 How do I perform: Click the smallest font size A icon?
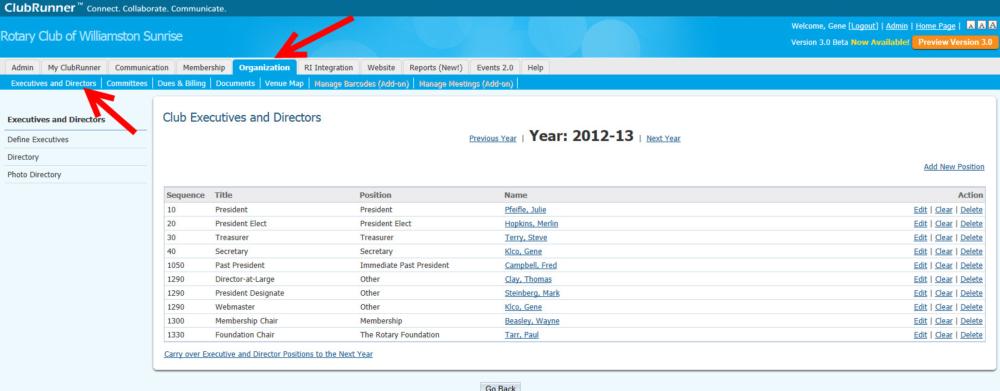[x=971, y=26]
